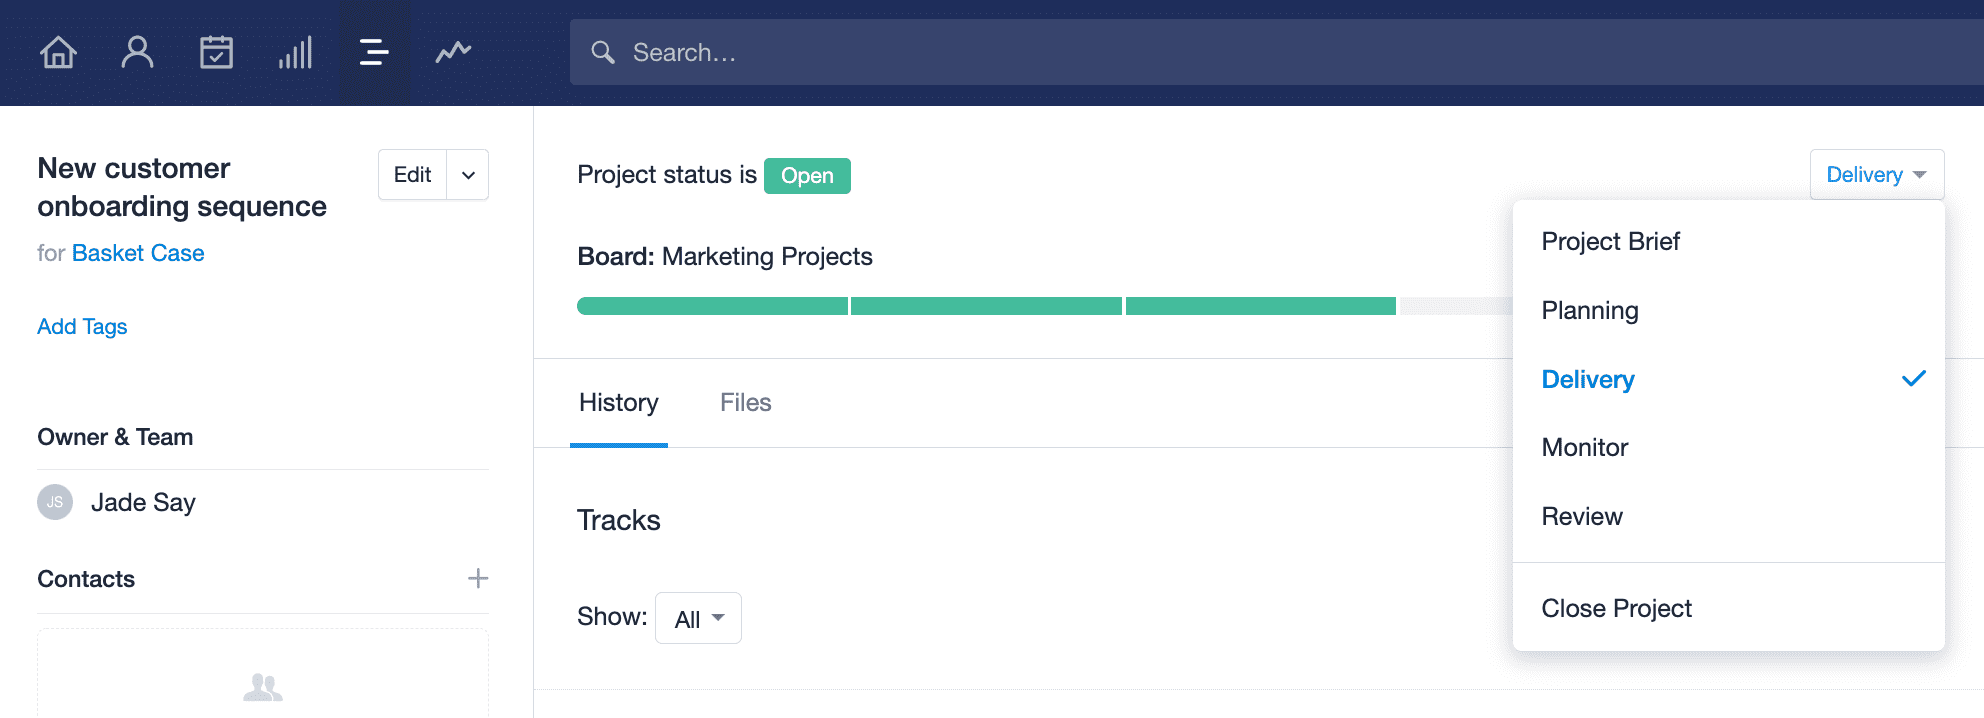
Task: Open the bar chart sales icon
Action: coord(295,52)
